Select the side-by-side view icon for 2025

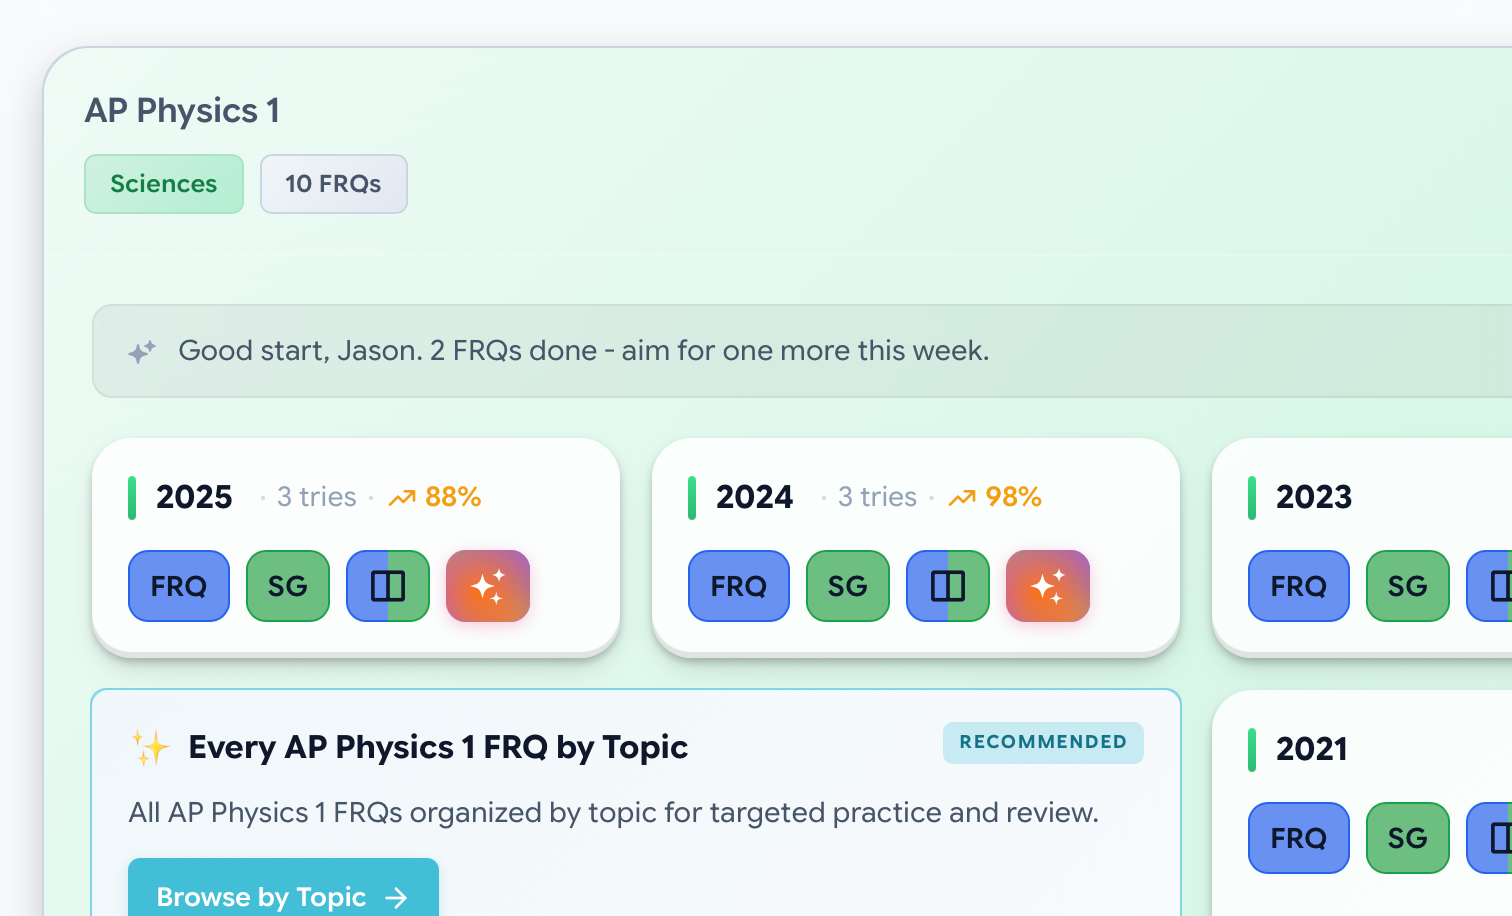tap(387, 586)
